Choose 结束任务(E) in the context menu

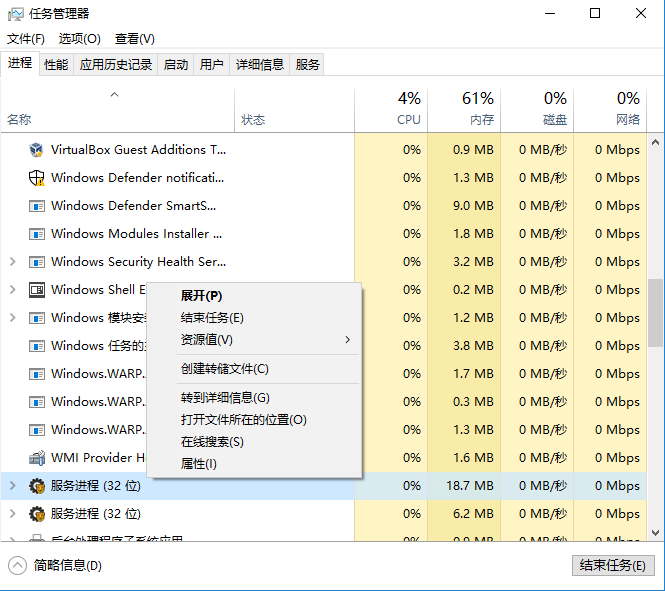(254, 318)
